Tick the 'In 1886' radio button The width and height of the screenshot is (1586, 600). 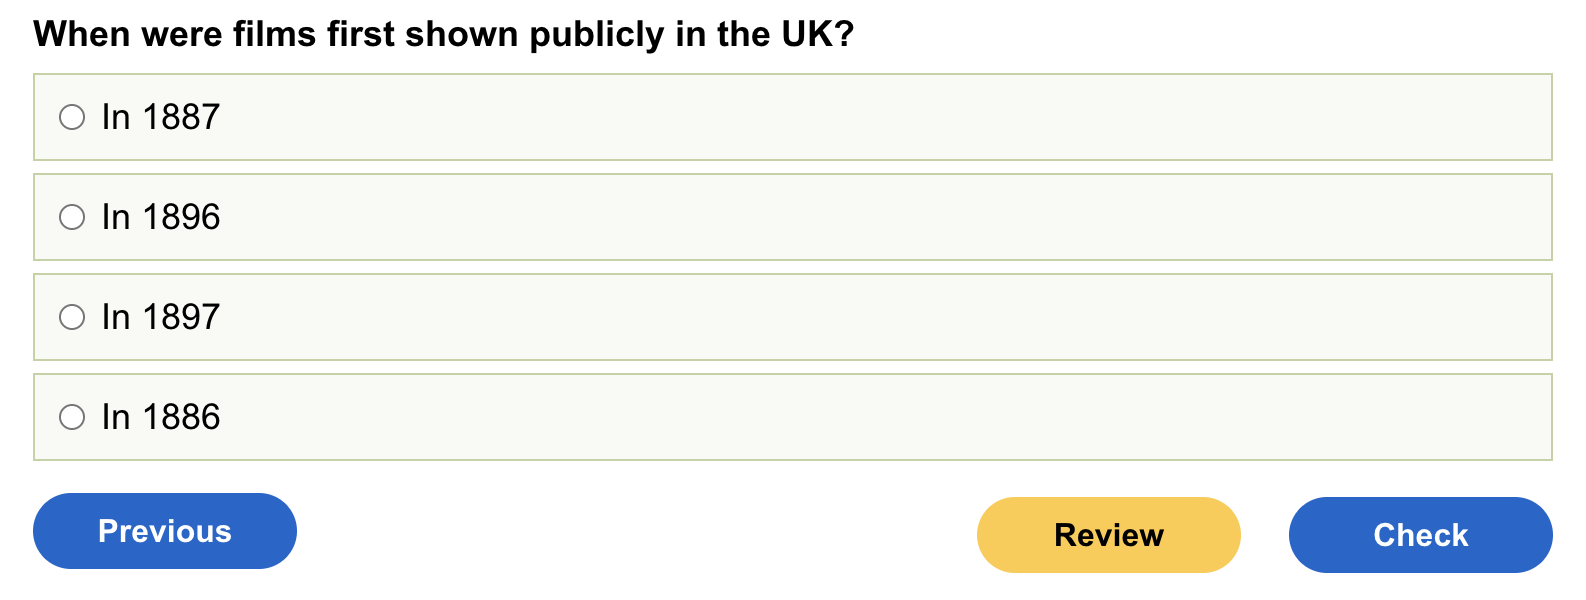[72, 417]
